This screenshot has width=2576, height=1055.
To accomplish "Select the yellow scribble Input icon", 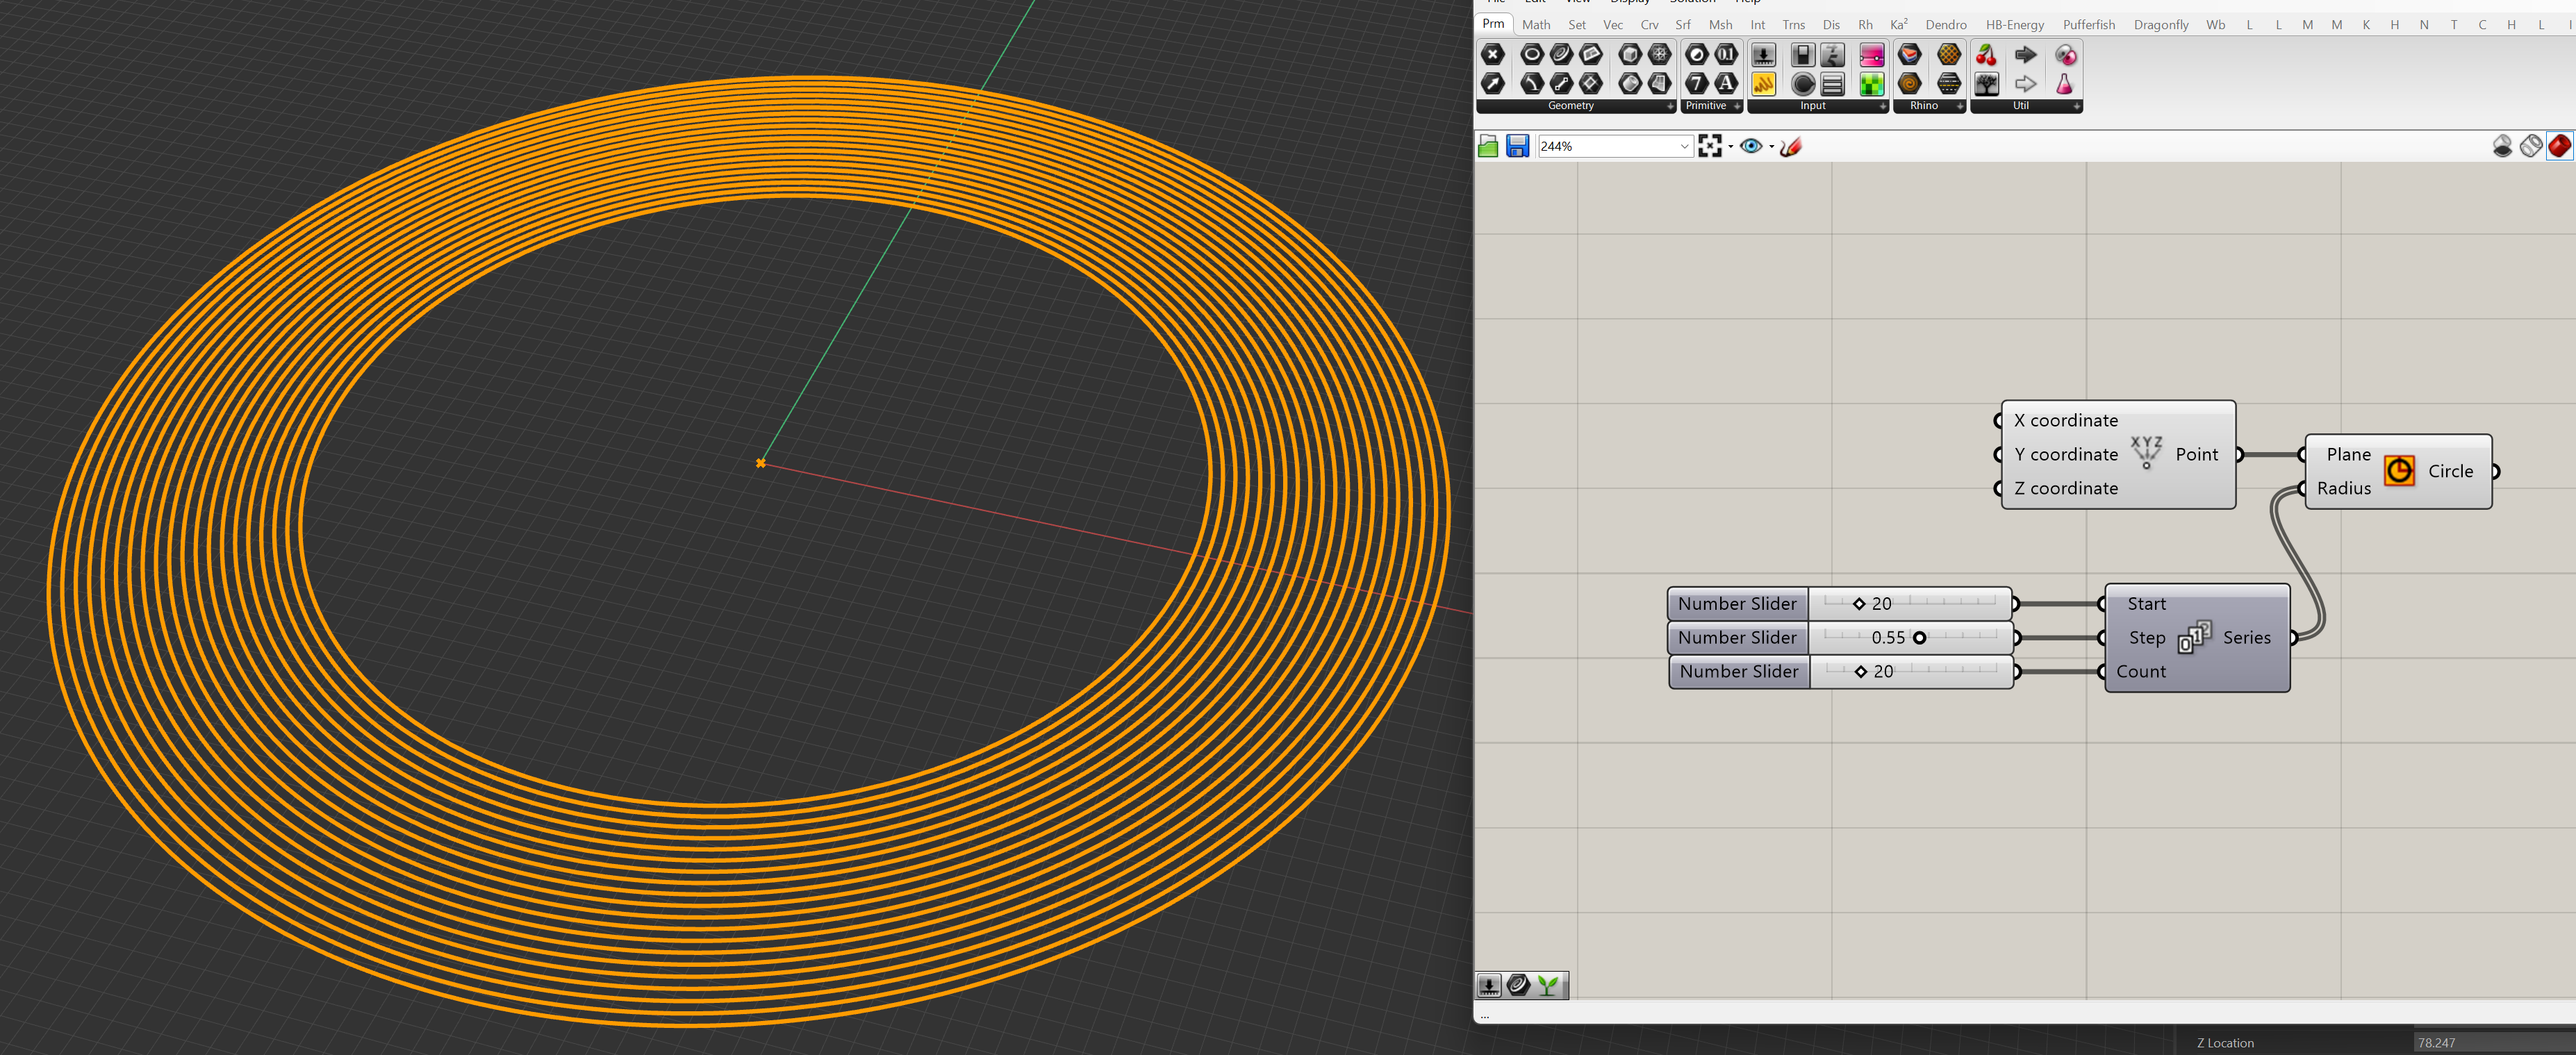I will 1764,84.
